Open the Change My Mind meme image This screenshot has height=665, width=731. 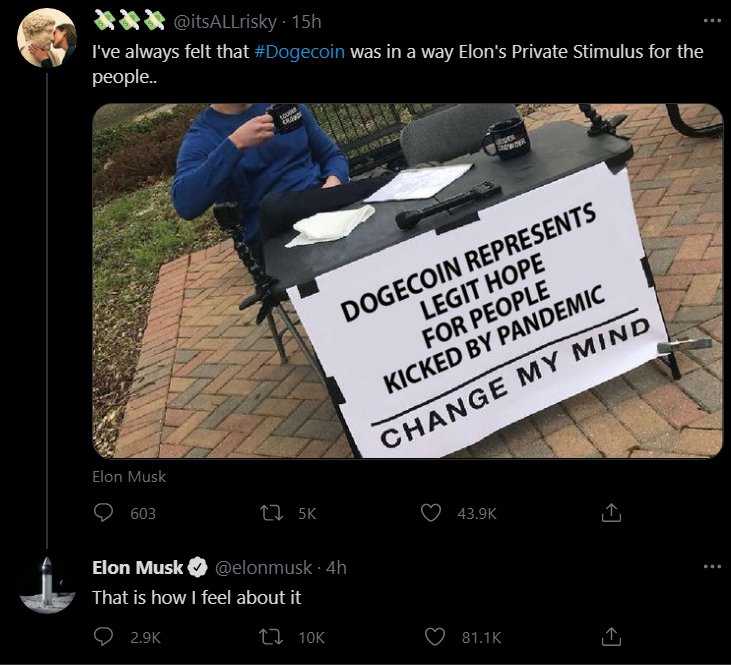tap(407, 280)
